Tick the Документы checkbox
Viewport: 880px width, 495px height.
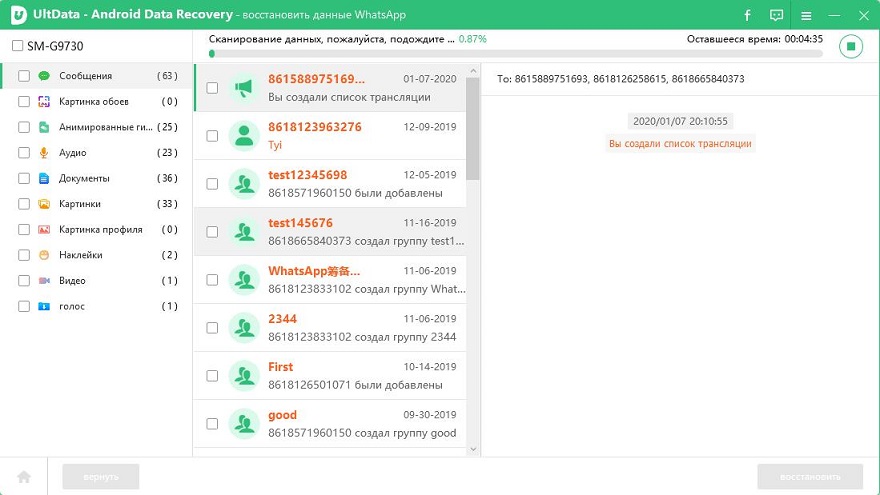tap(24, 178)
